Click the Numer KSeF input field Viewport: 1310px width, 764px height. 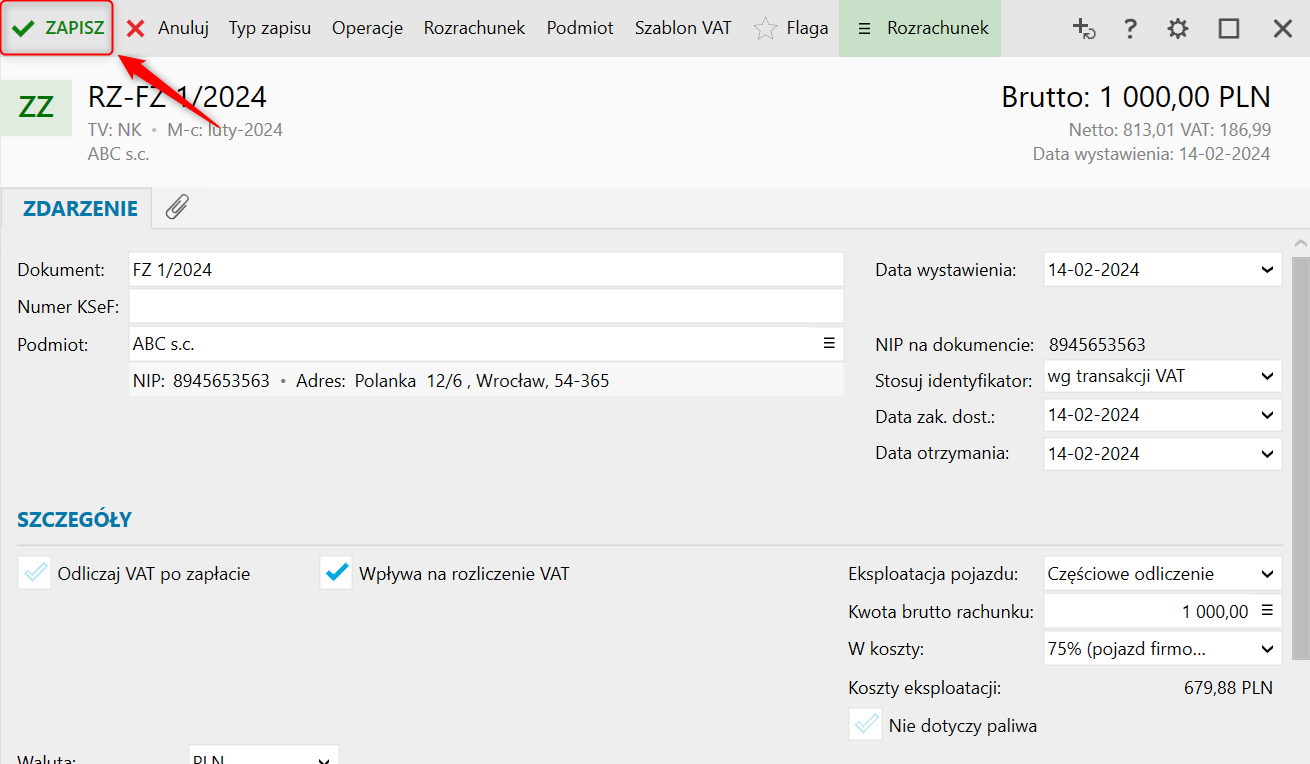tap(486, 307)
